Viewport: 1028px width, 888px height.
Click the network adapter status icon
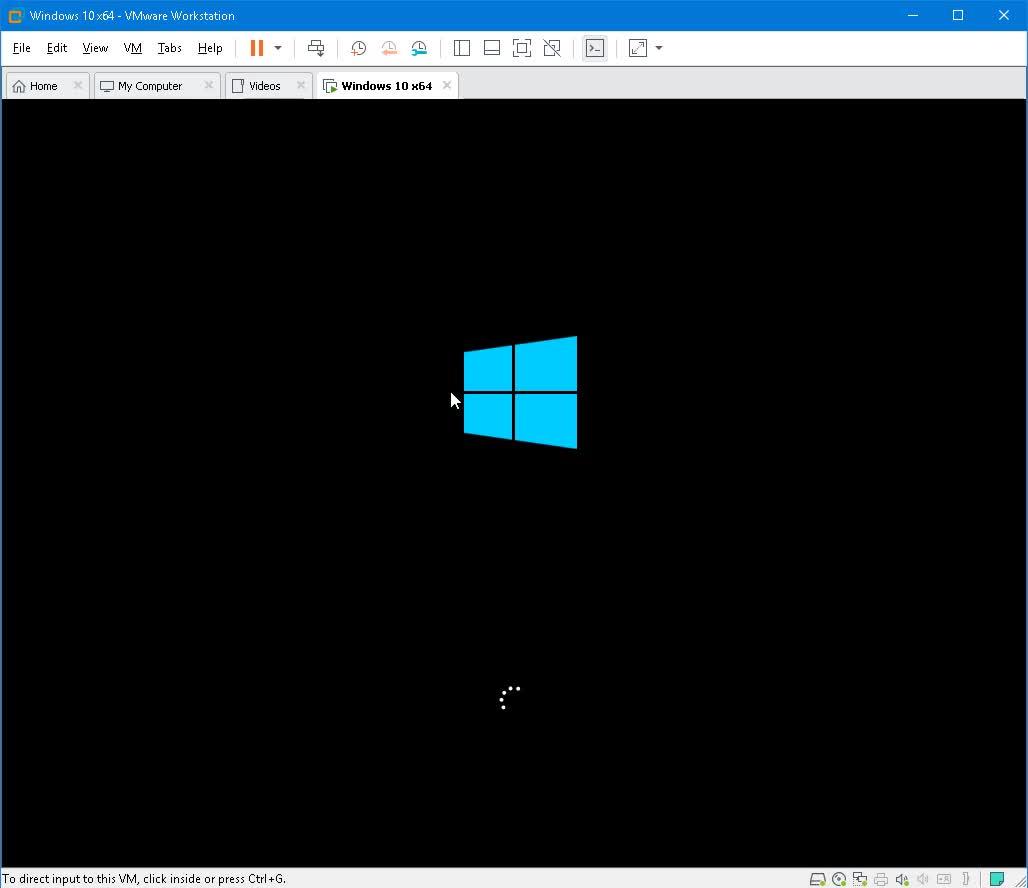pyautogui.click(x=860, y=879)
